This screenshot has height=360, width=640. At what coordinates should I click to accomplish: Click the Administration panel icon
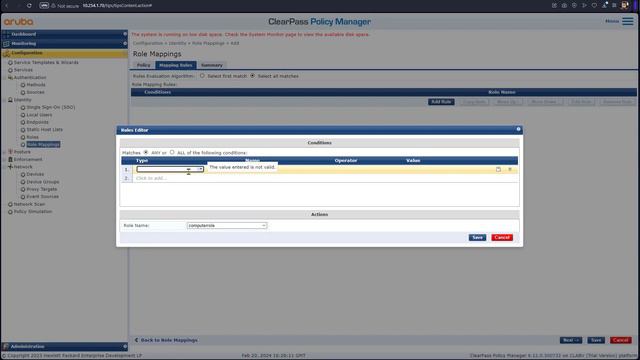click(6, 346)
